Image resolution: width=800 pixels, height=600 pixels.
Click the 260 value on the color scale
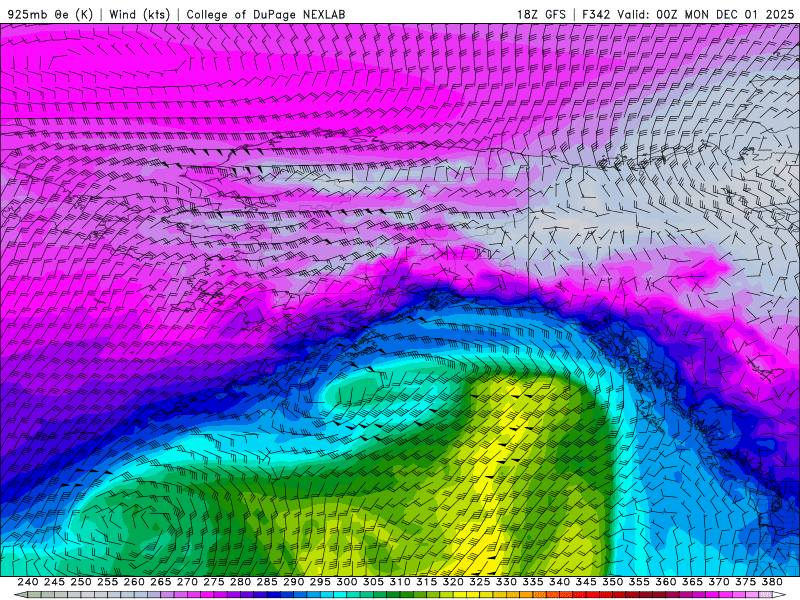(134, 582)
